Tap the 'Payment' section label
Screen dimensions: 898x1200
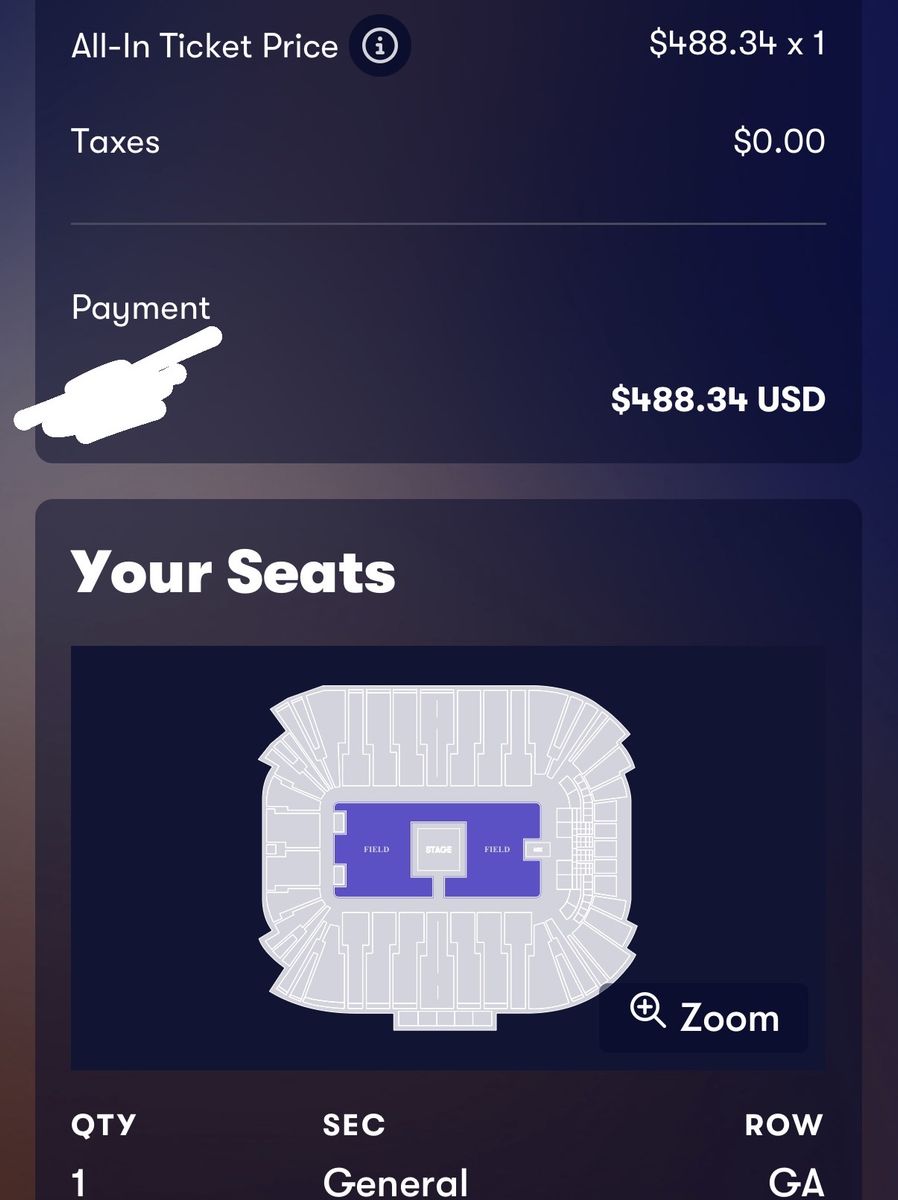click(141, 307)
